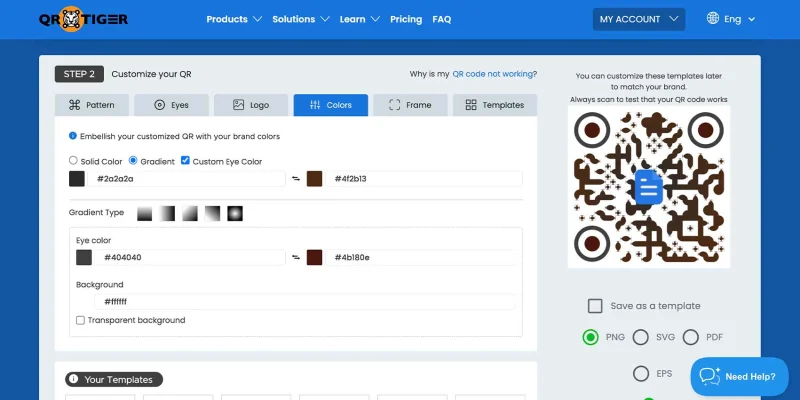Click the info icon in Your Templates
The image size is (800, 400).
[73, 379]
